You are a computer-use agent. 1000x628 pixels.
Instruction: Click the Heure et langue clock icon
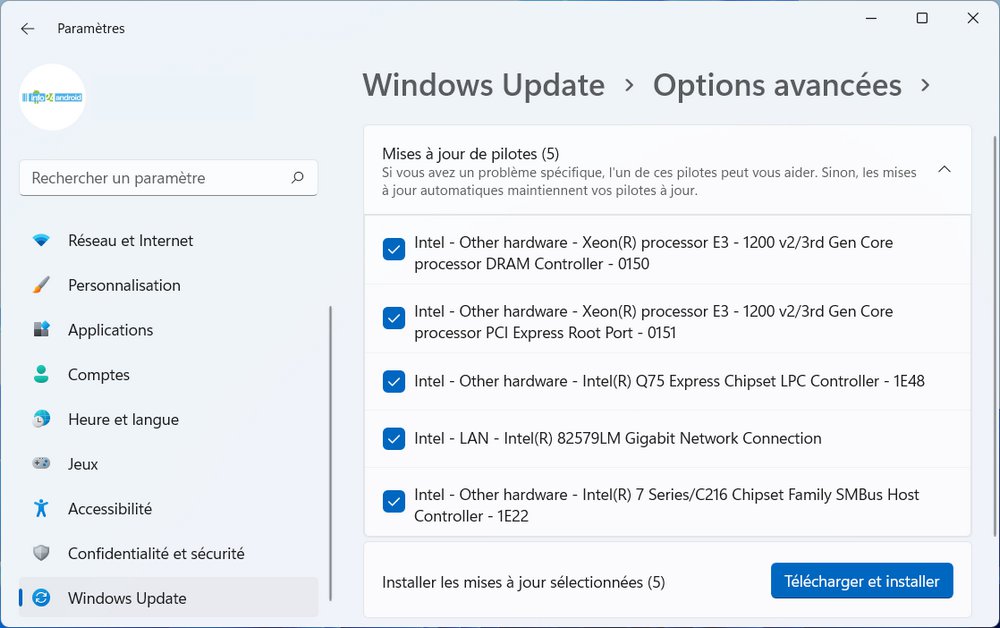41,419
